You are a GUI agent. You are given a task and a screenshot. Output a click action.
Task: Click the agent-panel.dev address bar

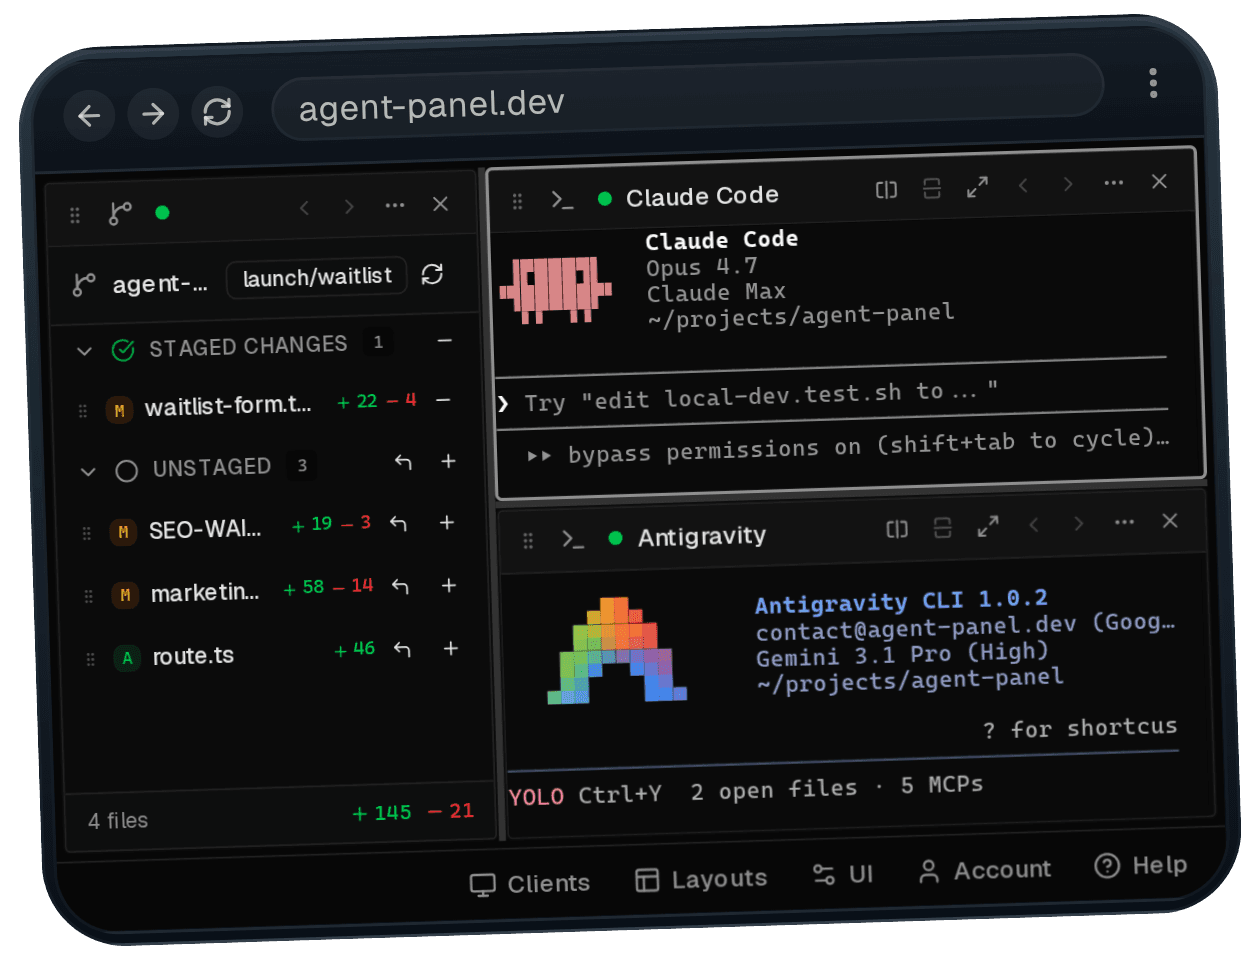[687, 98]
